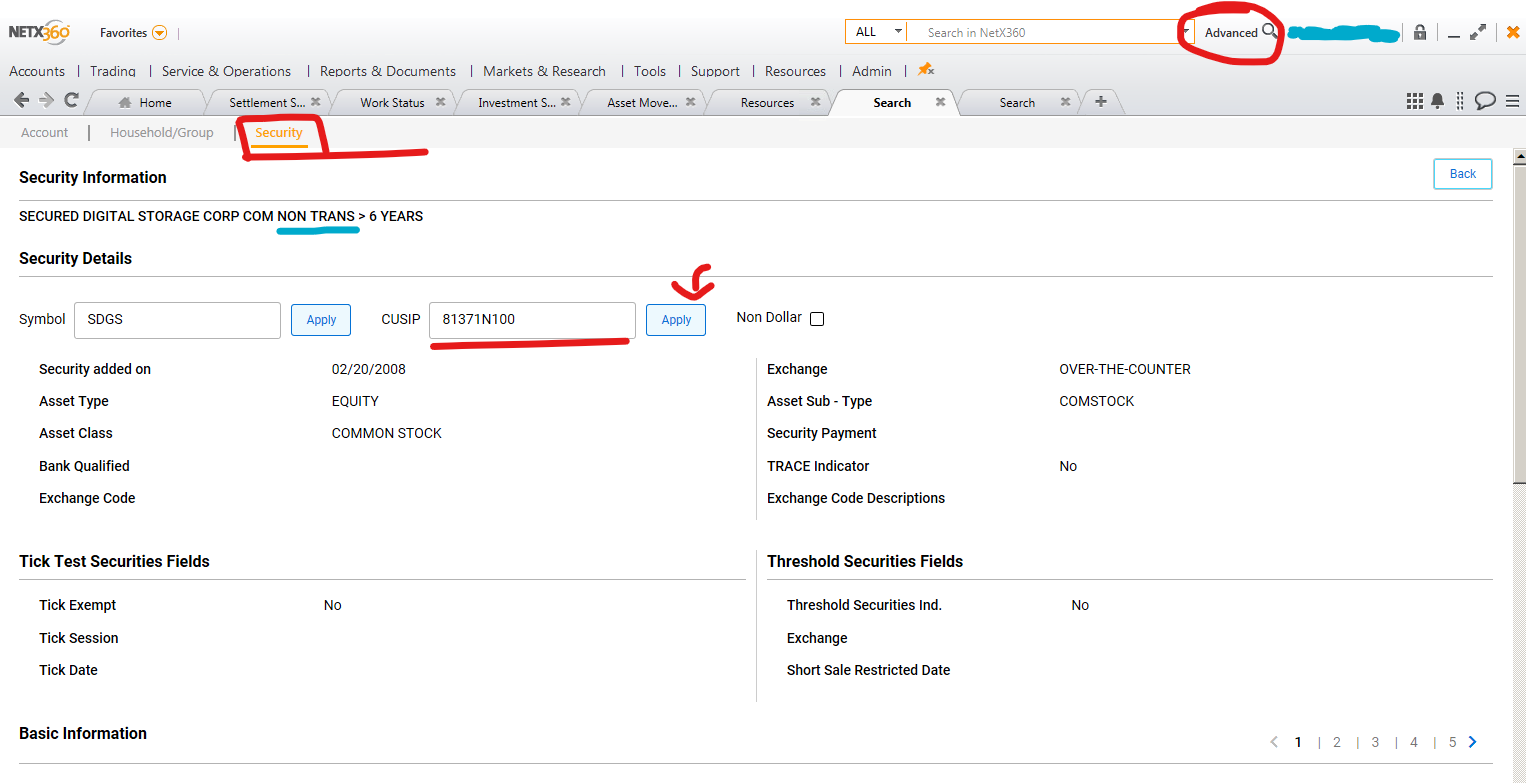This screenshot has height=783, width=1526.
Task: Open the Admin menu
Action: [872, 71]
